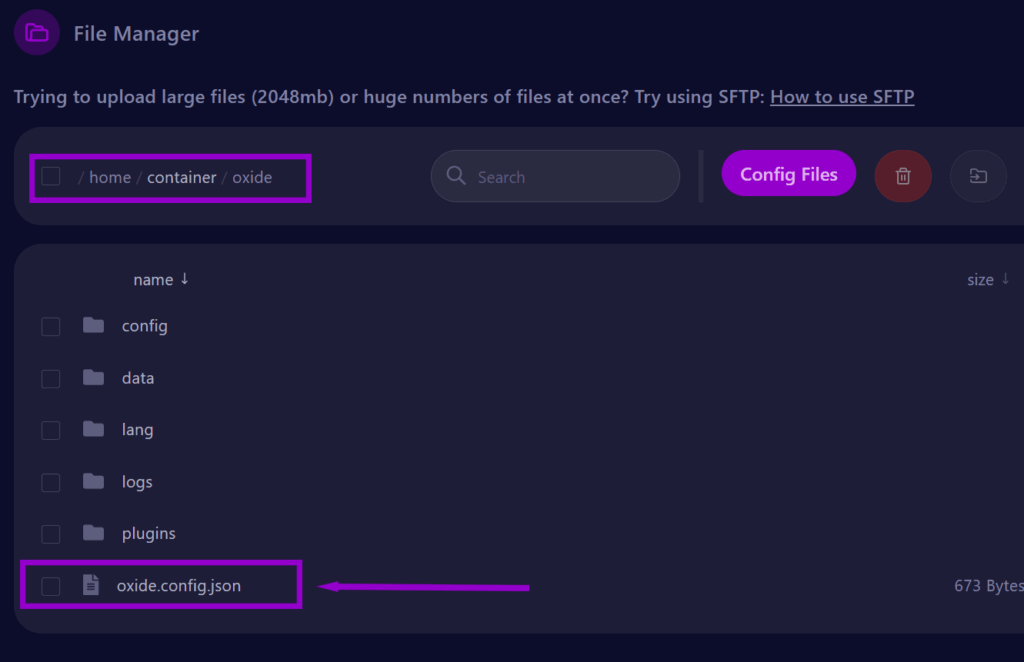Check the box for the plugins folder
Image resolution: width=1024 pixels, height=662 pixels.
(x=51, y=534)
